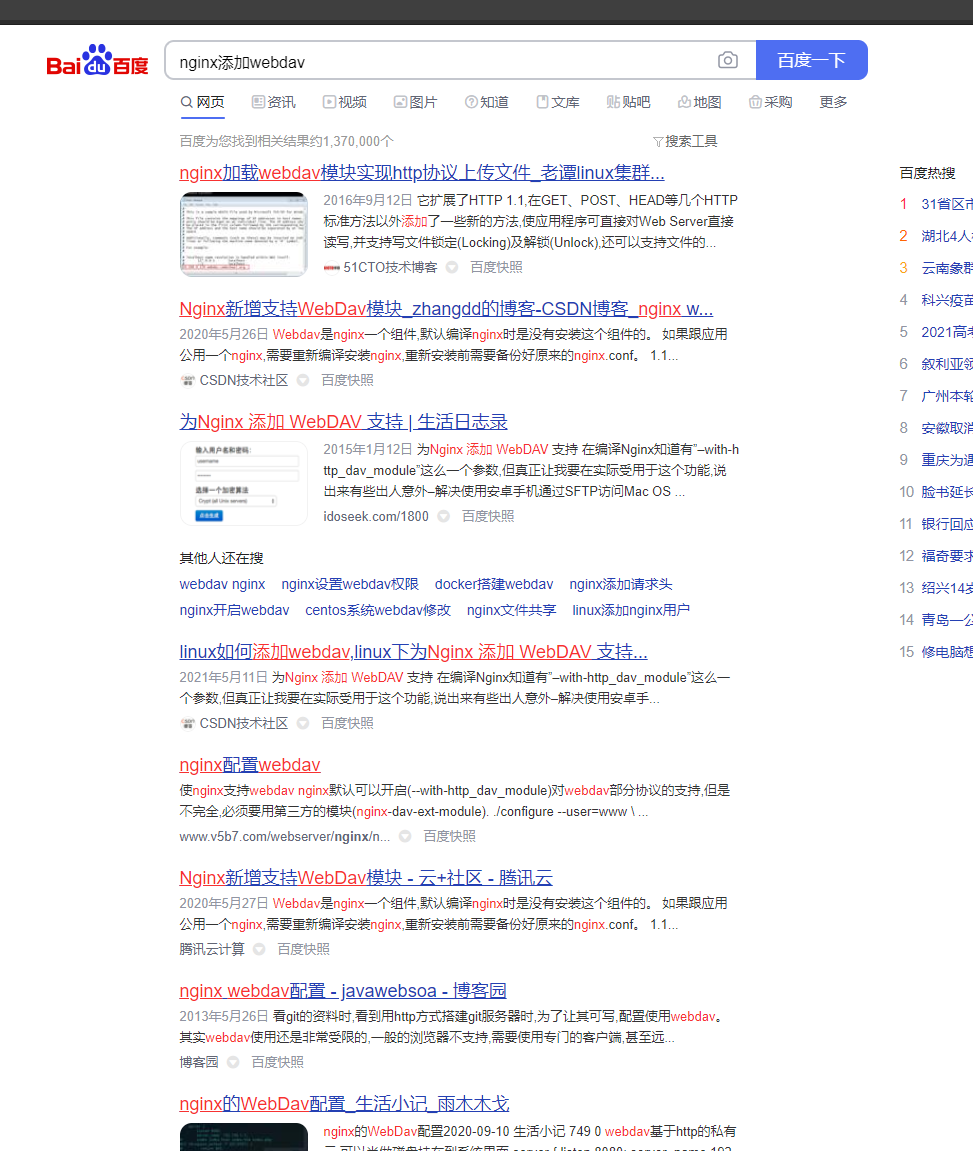
Task: Select the 网页 tab
Action: point(203,102)
